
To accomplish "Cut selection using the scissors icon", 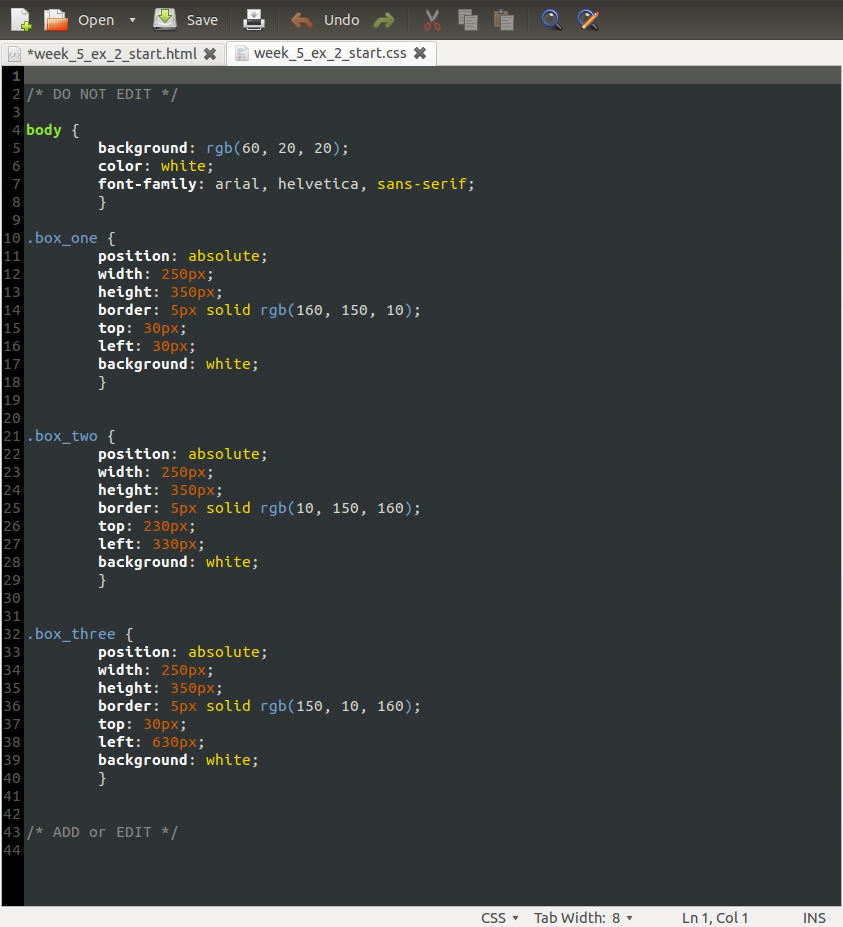I will pos(432,19).
